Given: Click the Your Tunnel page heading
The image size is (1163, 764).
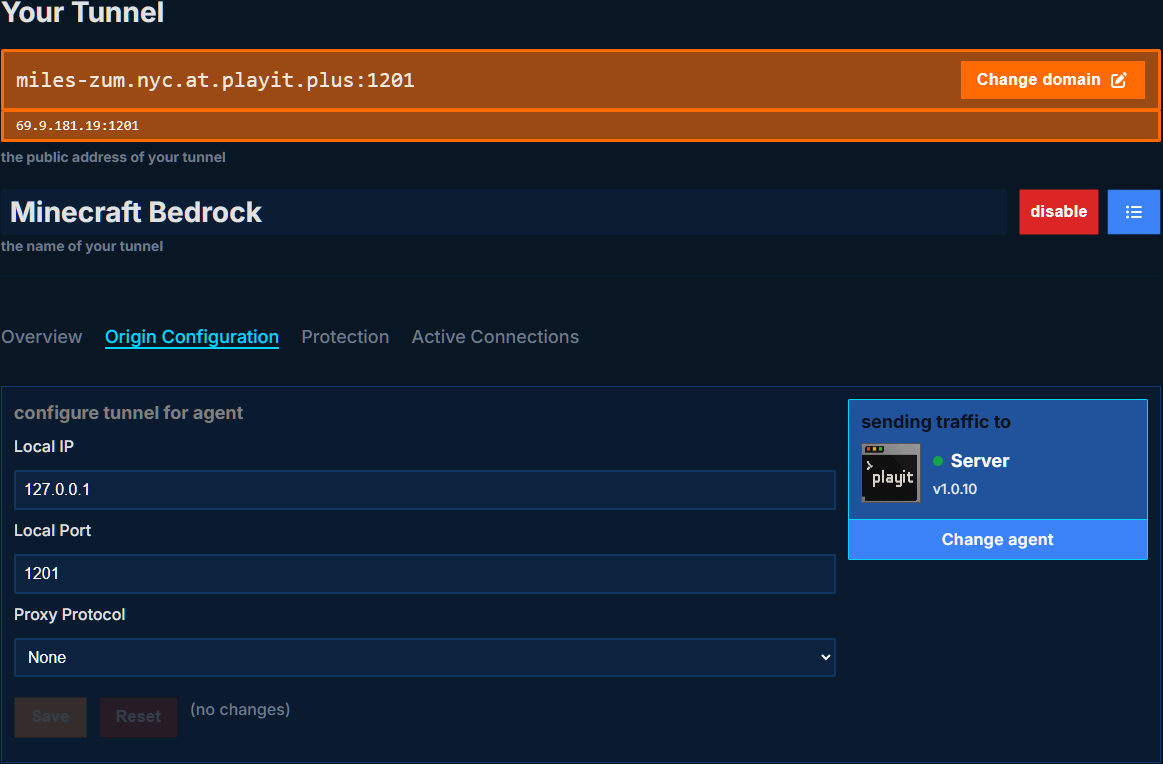Looking at the screenshot, I should coord(82,13).
